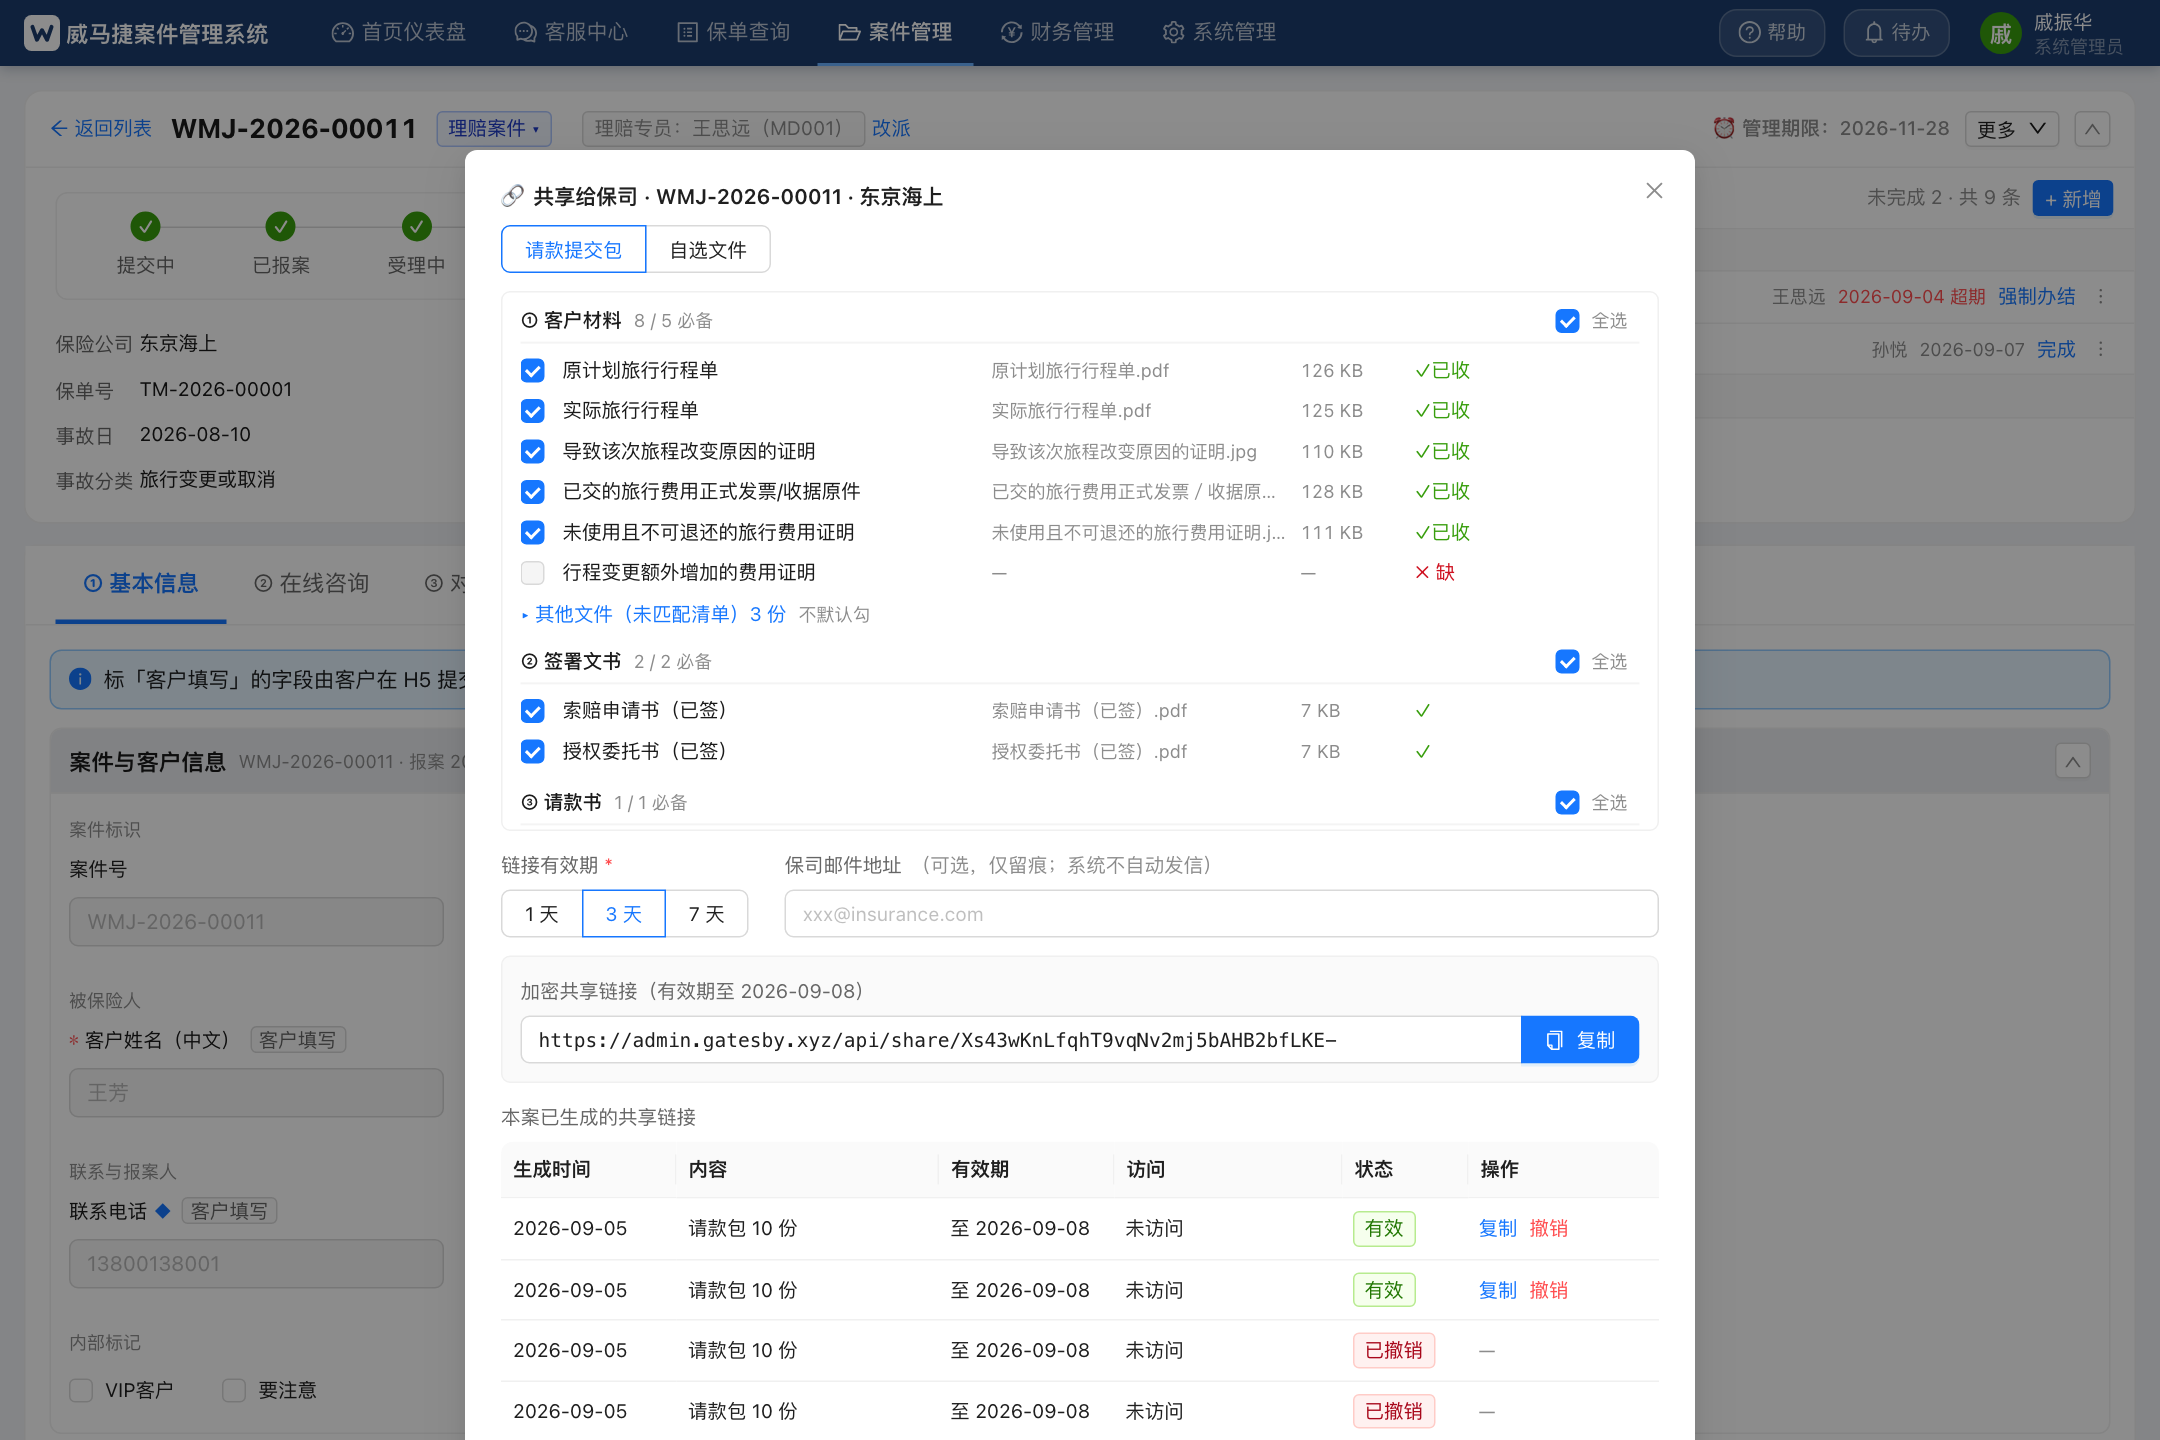The width and height of the screenshot is (2160, 1440).
Task: Click 改派 link beside 理赔专员
Action: [891, 129]
